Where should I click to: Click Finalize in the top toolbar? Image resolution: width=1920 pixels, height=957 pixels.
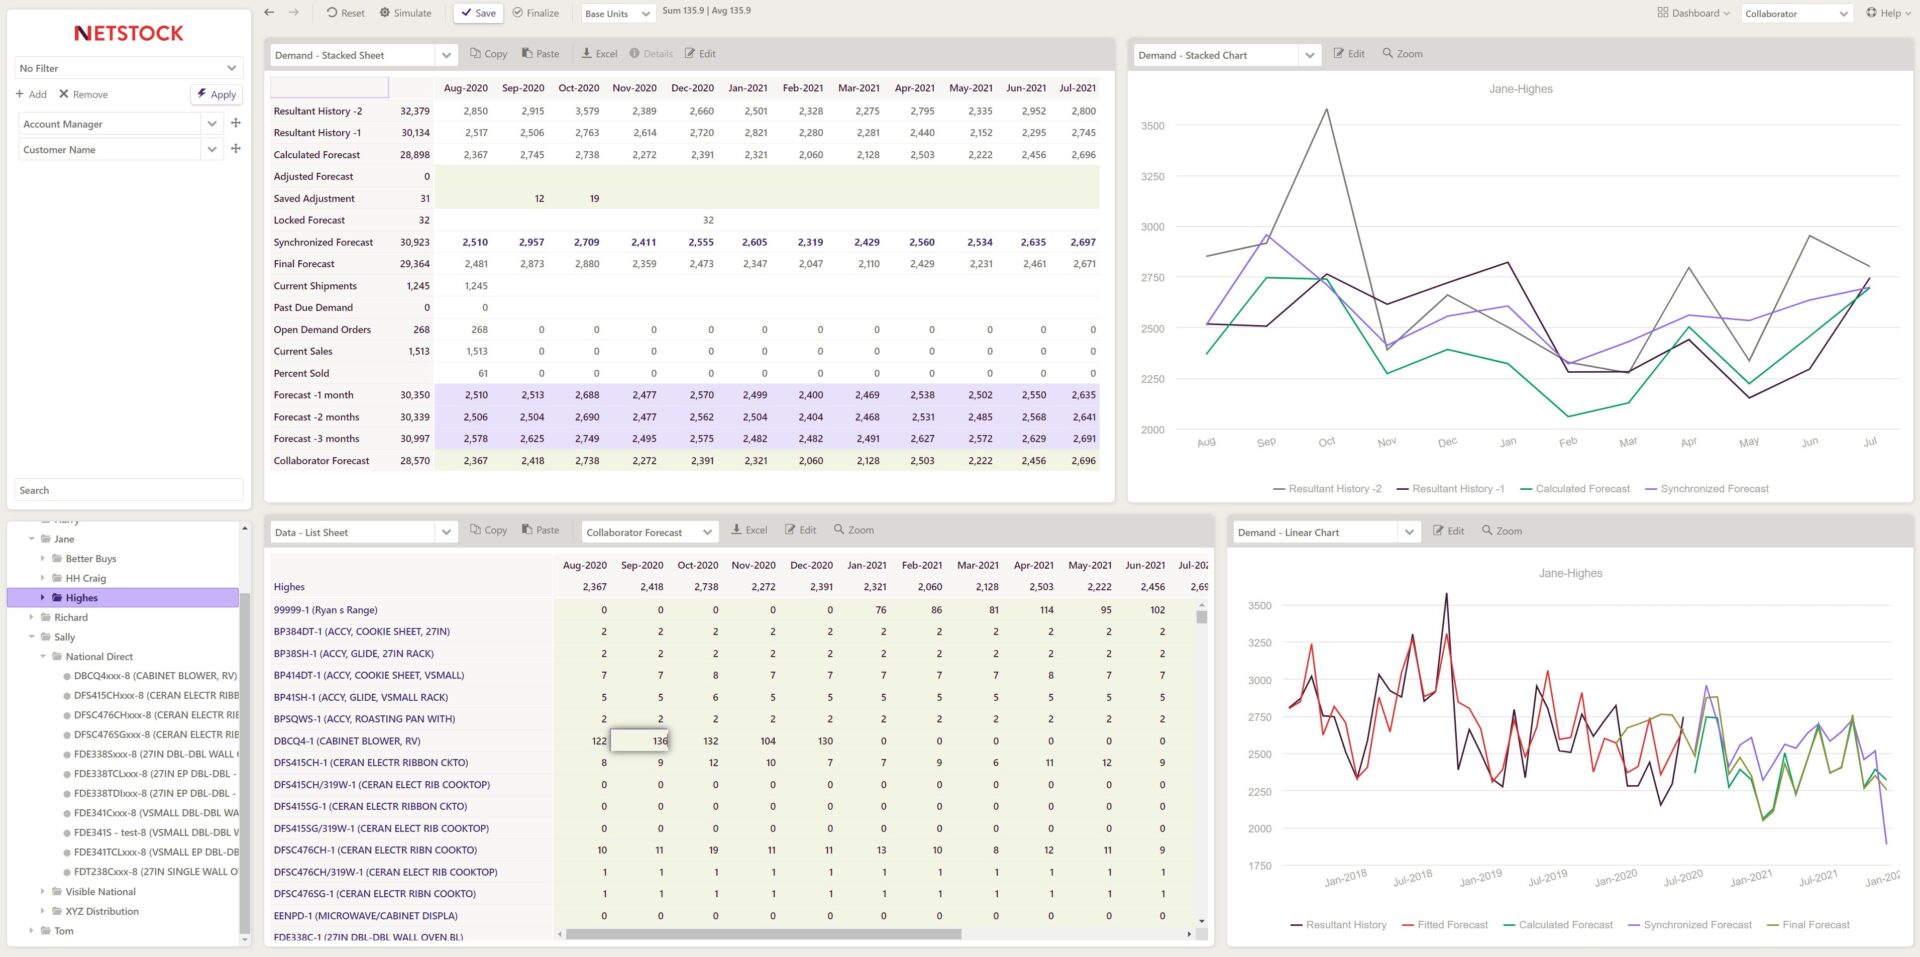coord(535,13)
